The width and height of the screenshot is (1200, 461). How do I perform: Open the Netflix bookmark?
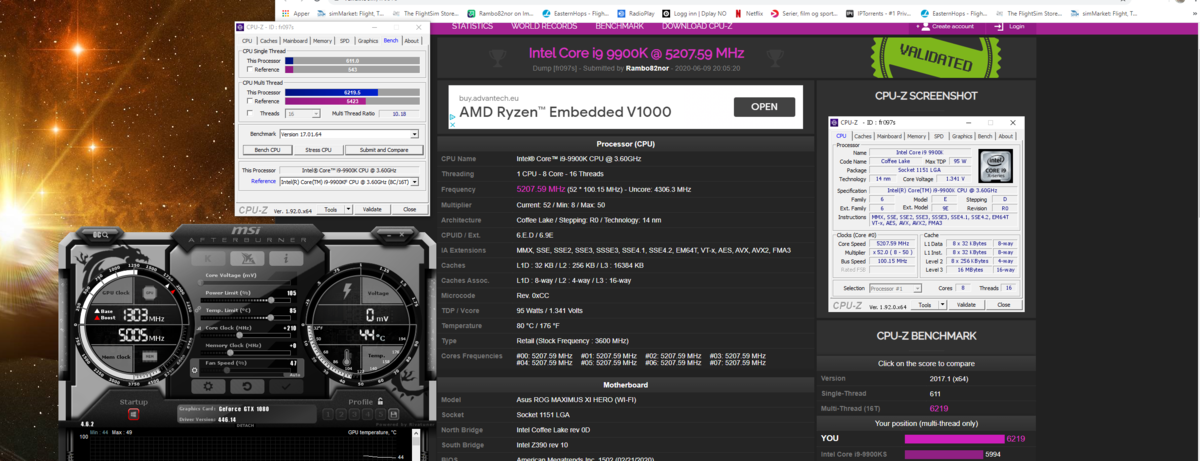click(x=749, y=13)
